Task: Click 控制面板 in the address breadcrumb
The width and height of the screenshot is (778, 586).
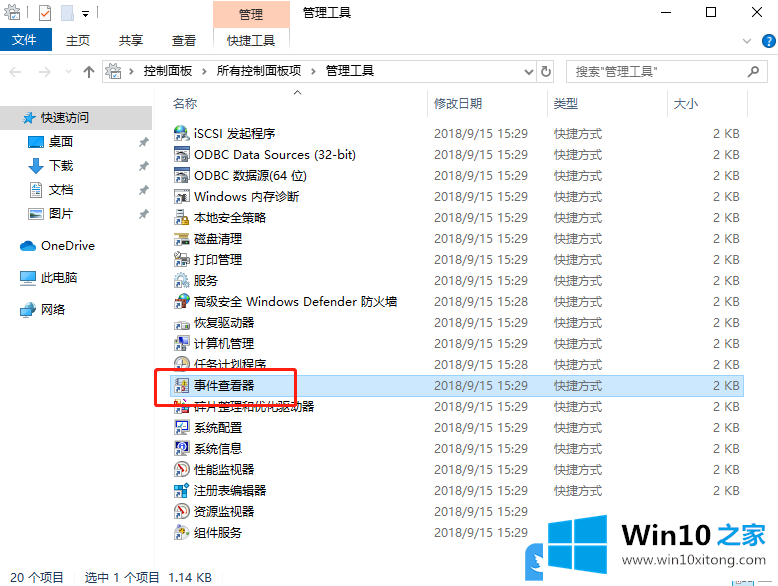Action: 168,71
